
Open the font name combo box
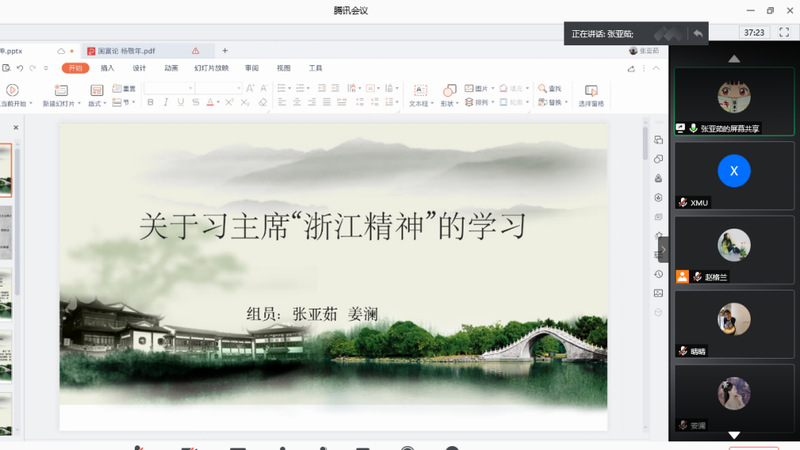tap(168, 88)
